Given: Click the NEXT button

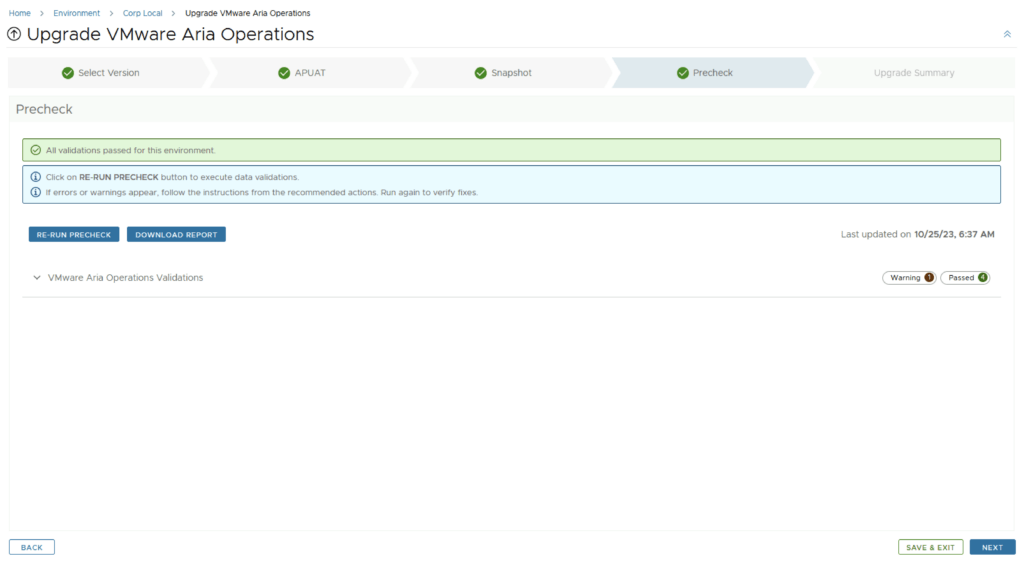Looking at the screenshot, I should (x=992, y=547).
